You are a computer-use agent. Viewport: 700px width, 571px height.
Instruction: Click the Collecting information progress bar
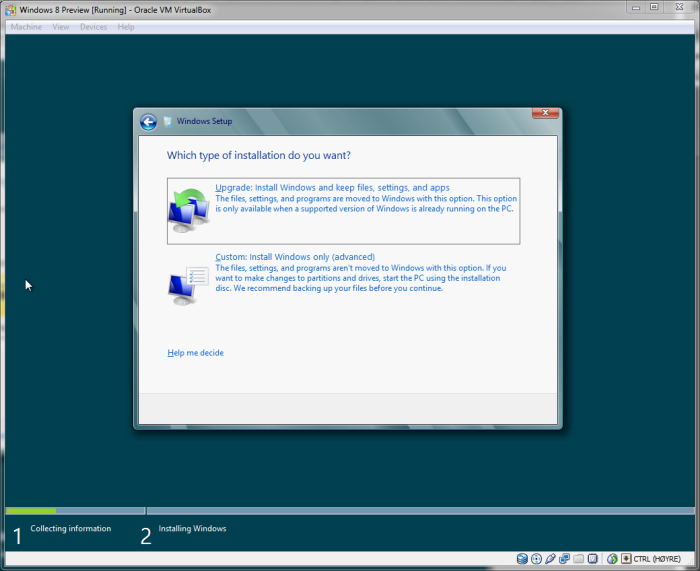tap(75, 510)
